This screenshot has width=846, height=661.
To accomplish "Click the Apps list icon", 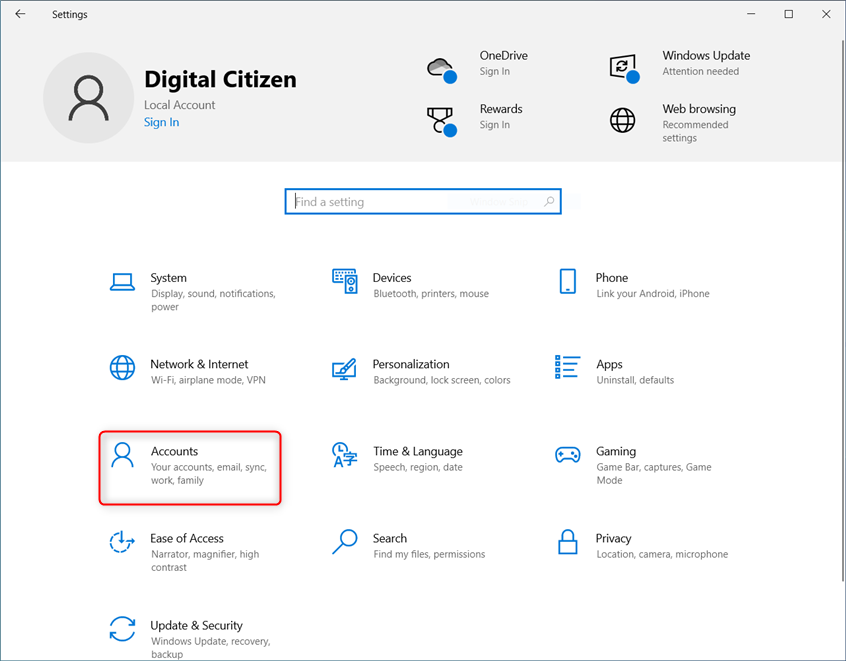I will pos(568,367).
